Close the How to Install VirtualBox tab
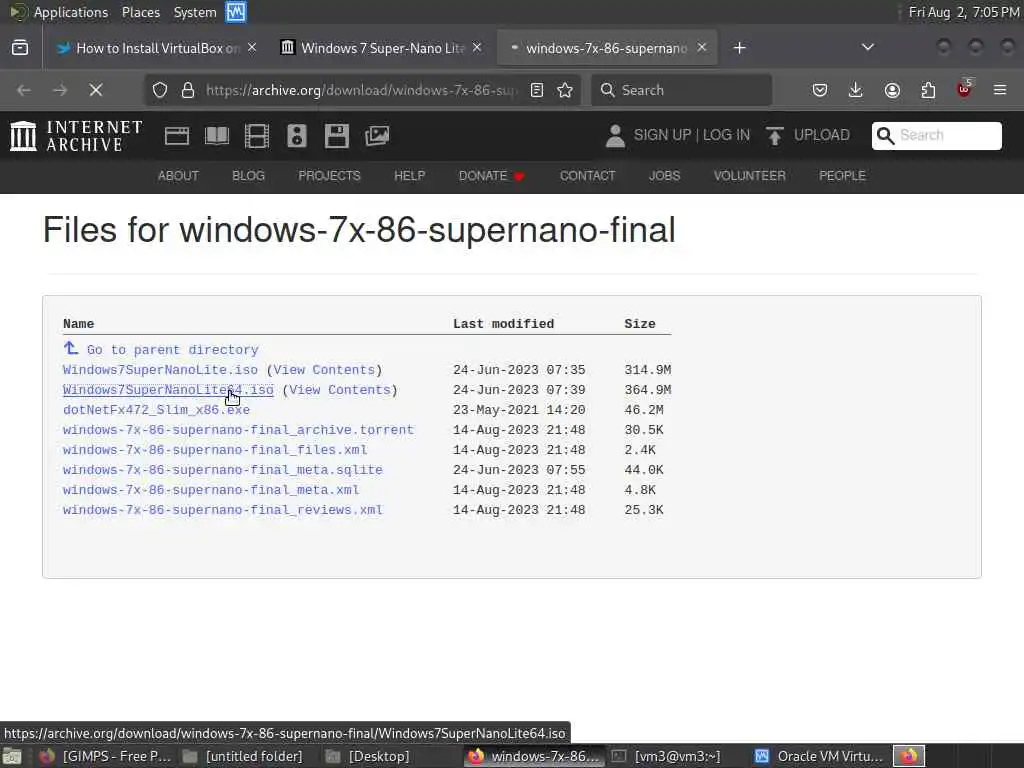Viewport: 1024px width, 768px height. 252,48
